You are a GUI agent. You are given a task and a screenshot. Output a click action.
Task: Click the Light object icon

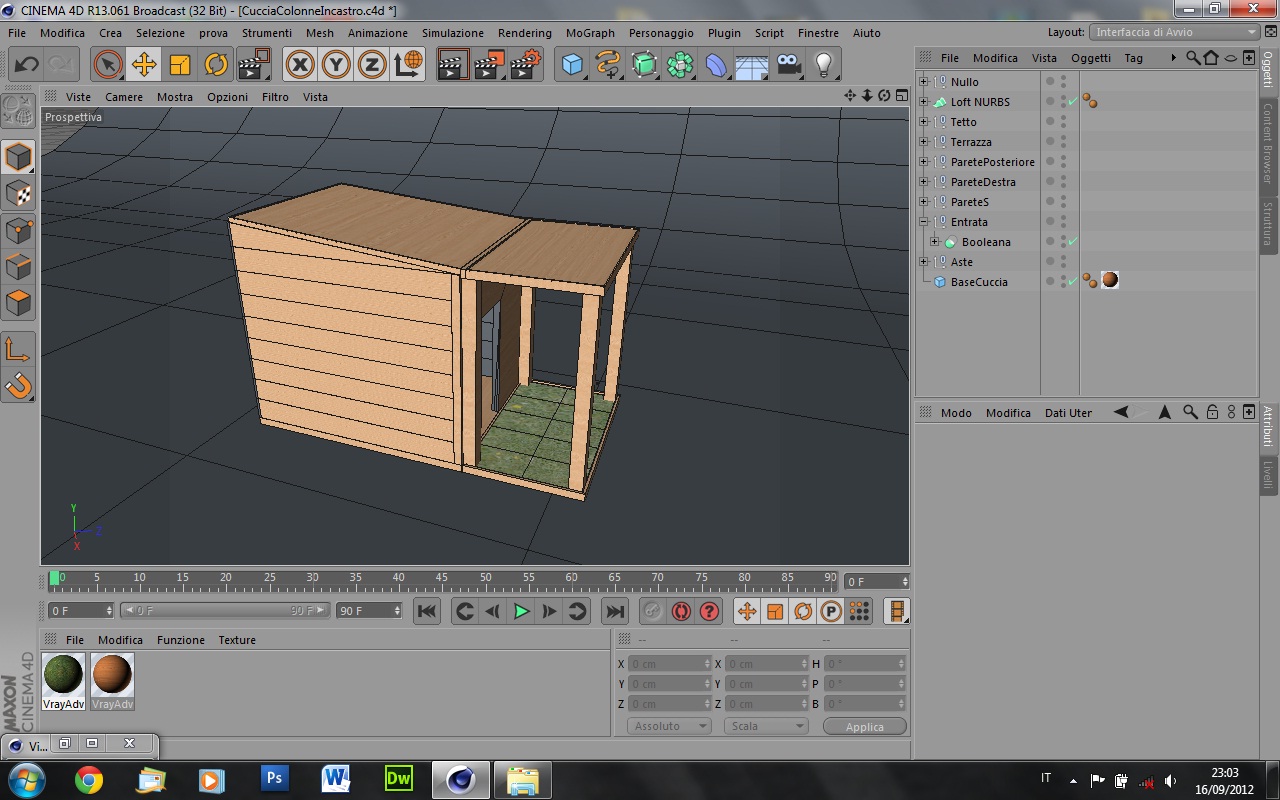pos(823,65)
